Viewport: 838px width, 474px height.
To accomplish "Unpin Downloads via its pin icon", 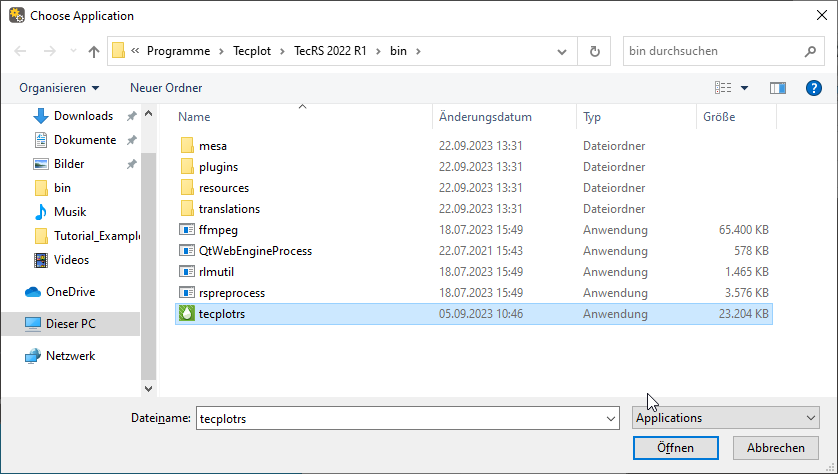I will pos(131,116).
